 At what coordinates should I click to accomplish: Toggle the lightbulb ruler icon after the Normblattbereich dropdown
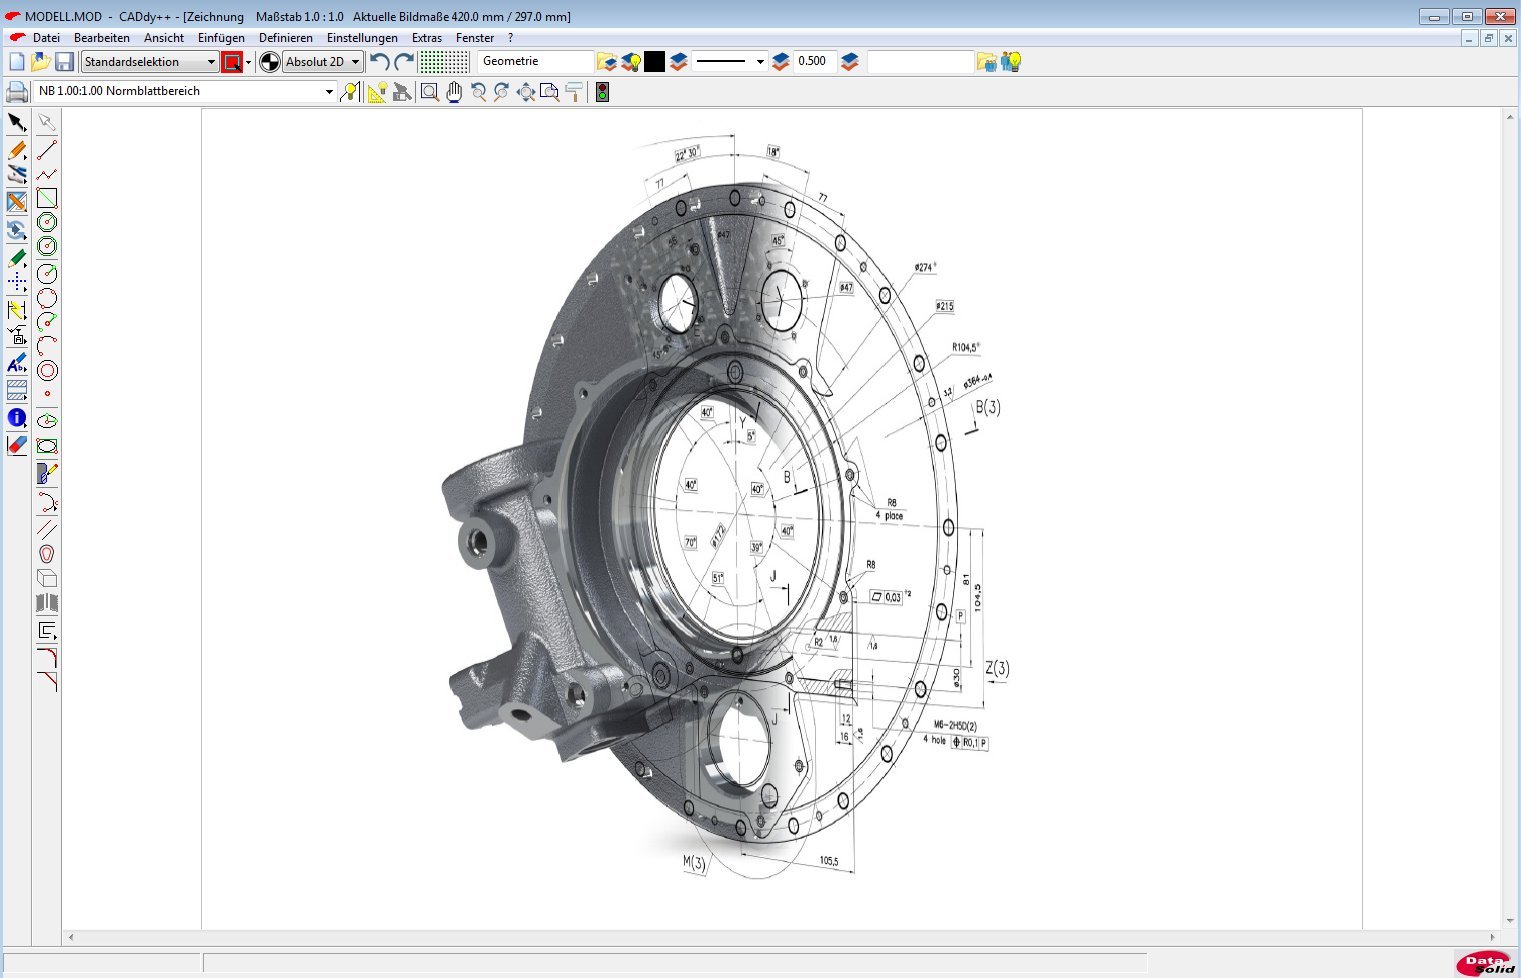(350, 92)
